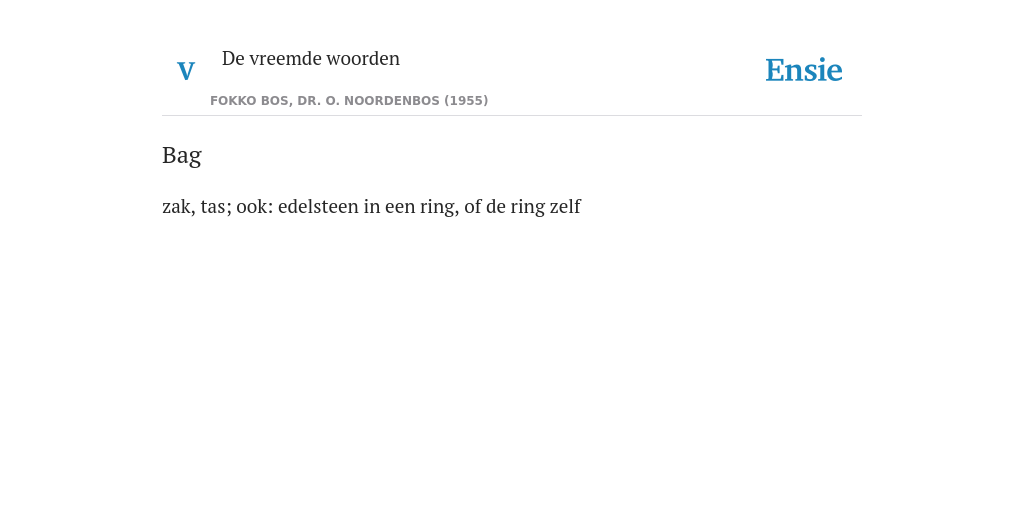Image resolution: width=1024 pixels, height=512 pixels.
Task: Click the surname "BOS" in the byline
Action: [x=271, y=101]
